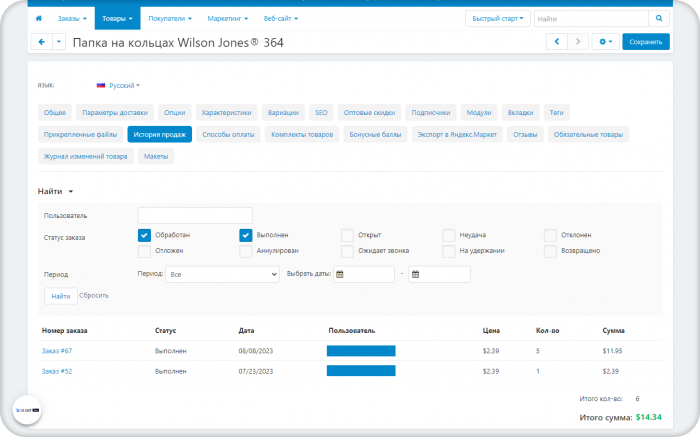700x437 pixels.
Task: Click the start date input field
Action: 364,274
